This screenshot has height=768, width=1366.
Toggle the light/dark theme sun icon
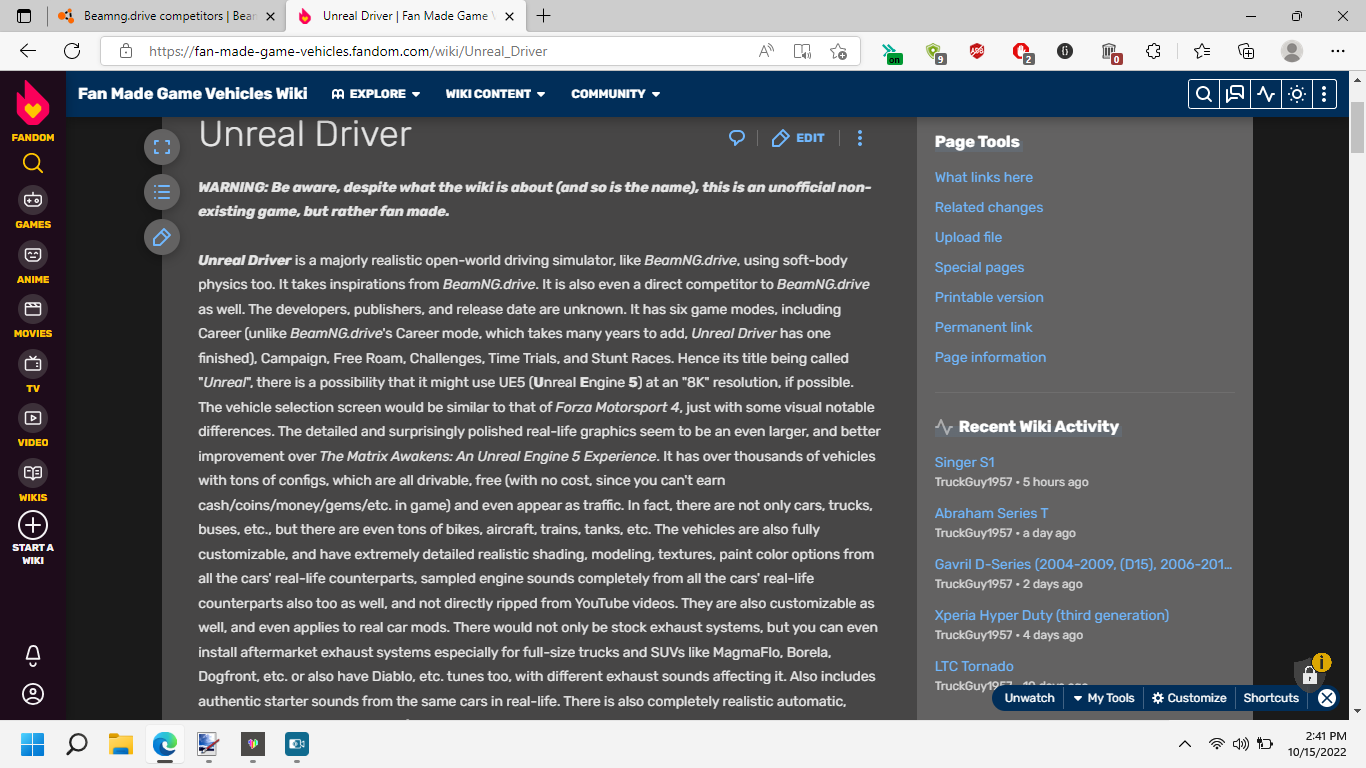tap(1297, 94)
